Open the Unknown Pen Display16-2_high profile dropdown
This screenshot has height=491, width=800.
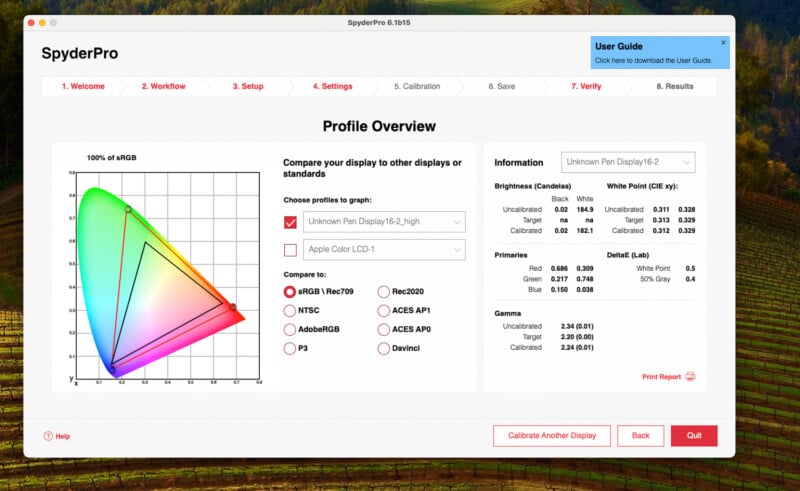pyautogui.click(x=384, y=222)
